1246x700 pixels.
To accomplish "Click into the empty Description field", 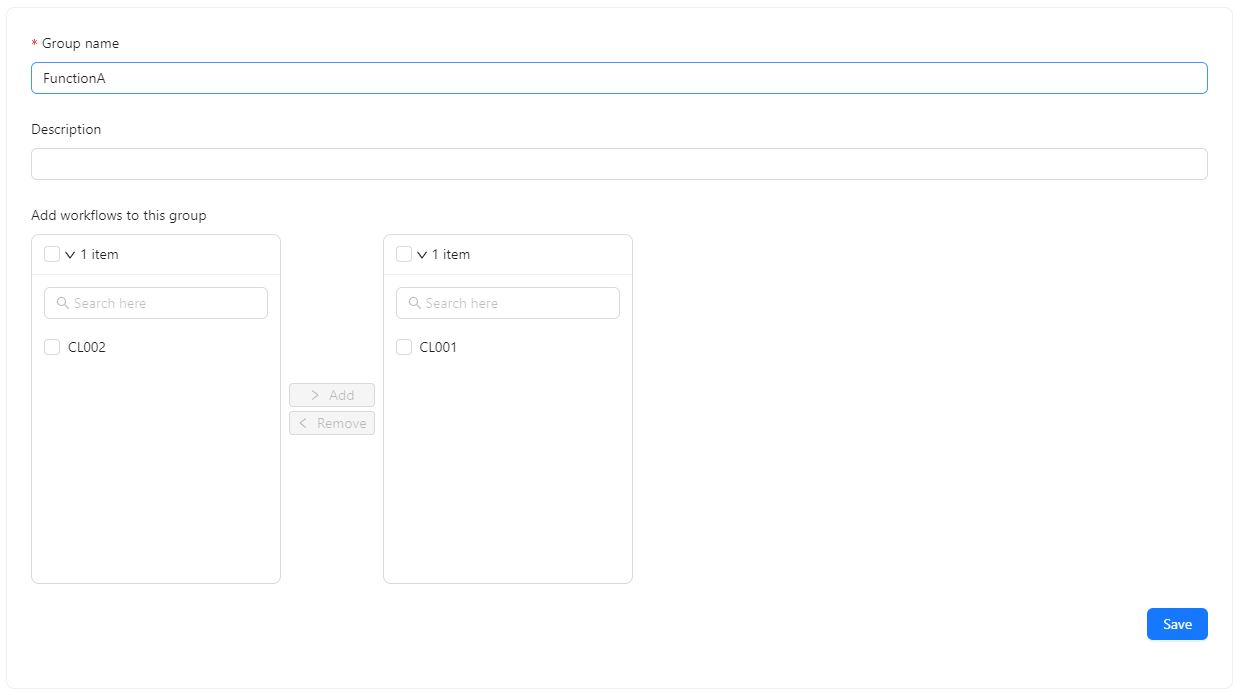I will click(x=619, y=164).
